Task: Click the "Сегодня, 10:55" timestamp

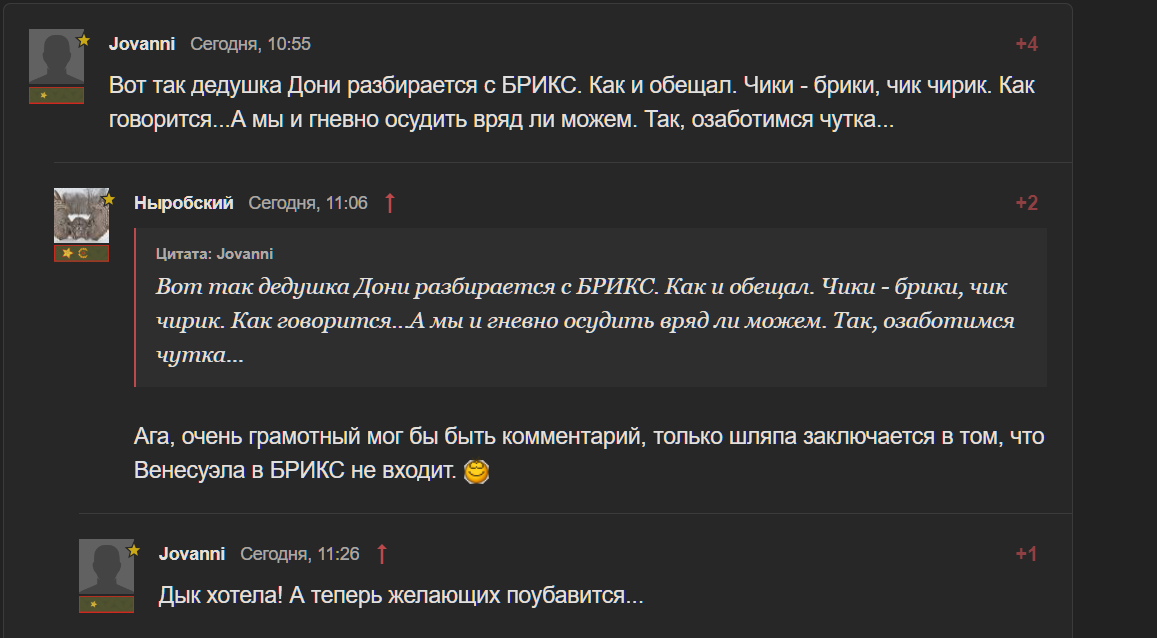Action: (251, 44)
